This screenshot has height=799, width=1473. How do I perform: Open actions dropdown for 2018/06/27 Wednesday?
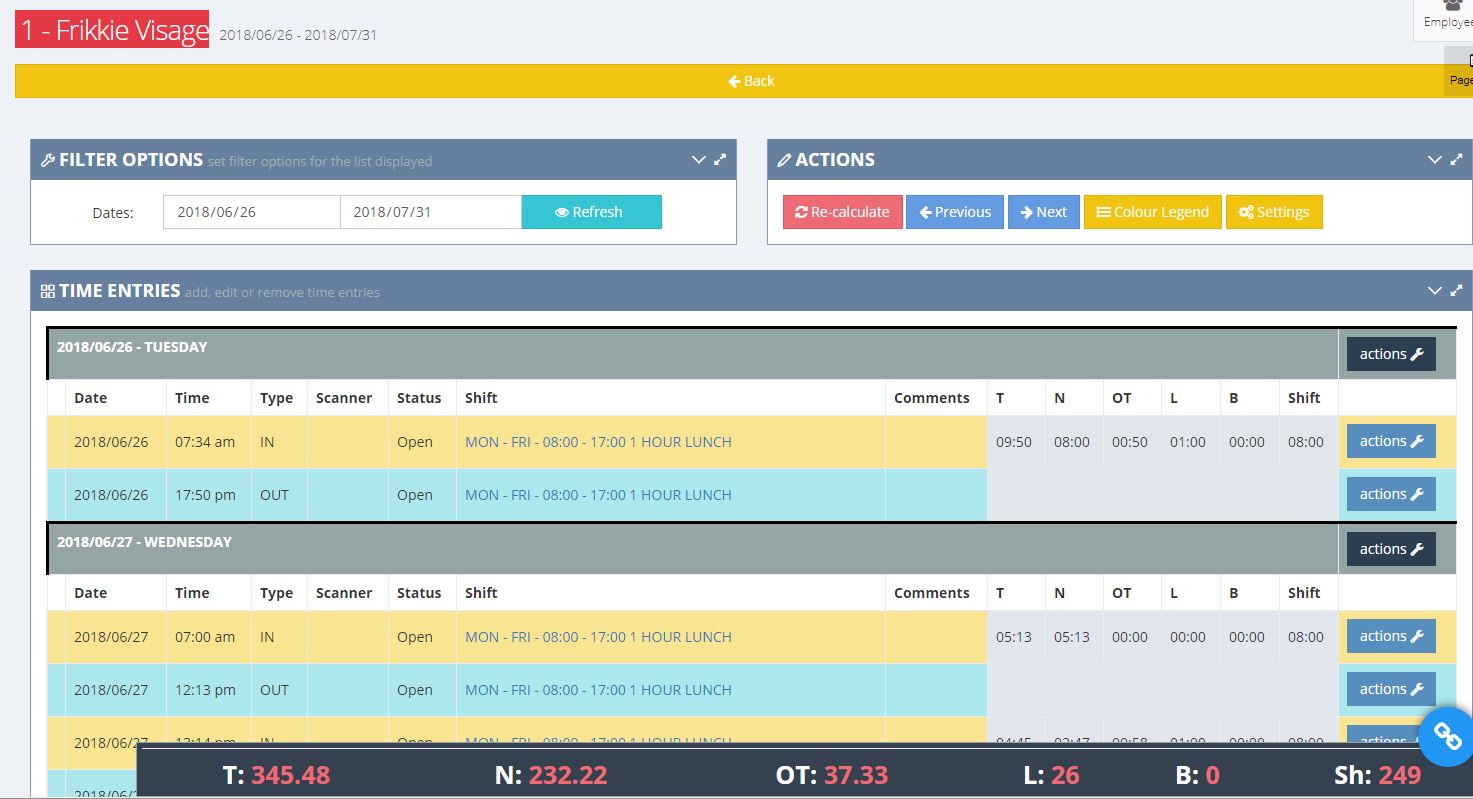coord(1390,549)
